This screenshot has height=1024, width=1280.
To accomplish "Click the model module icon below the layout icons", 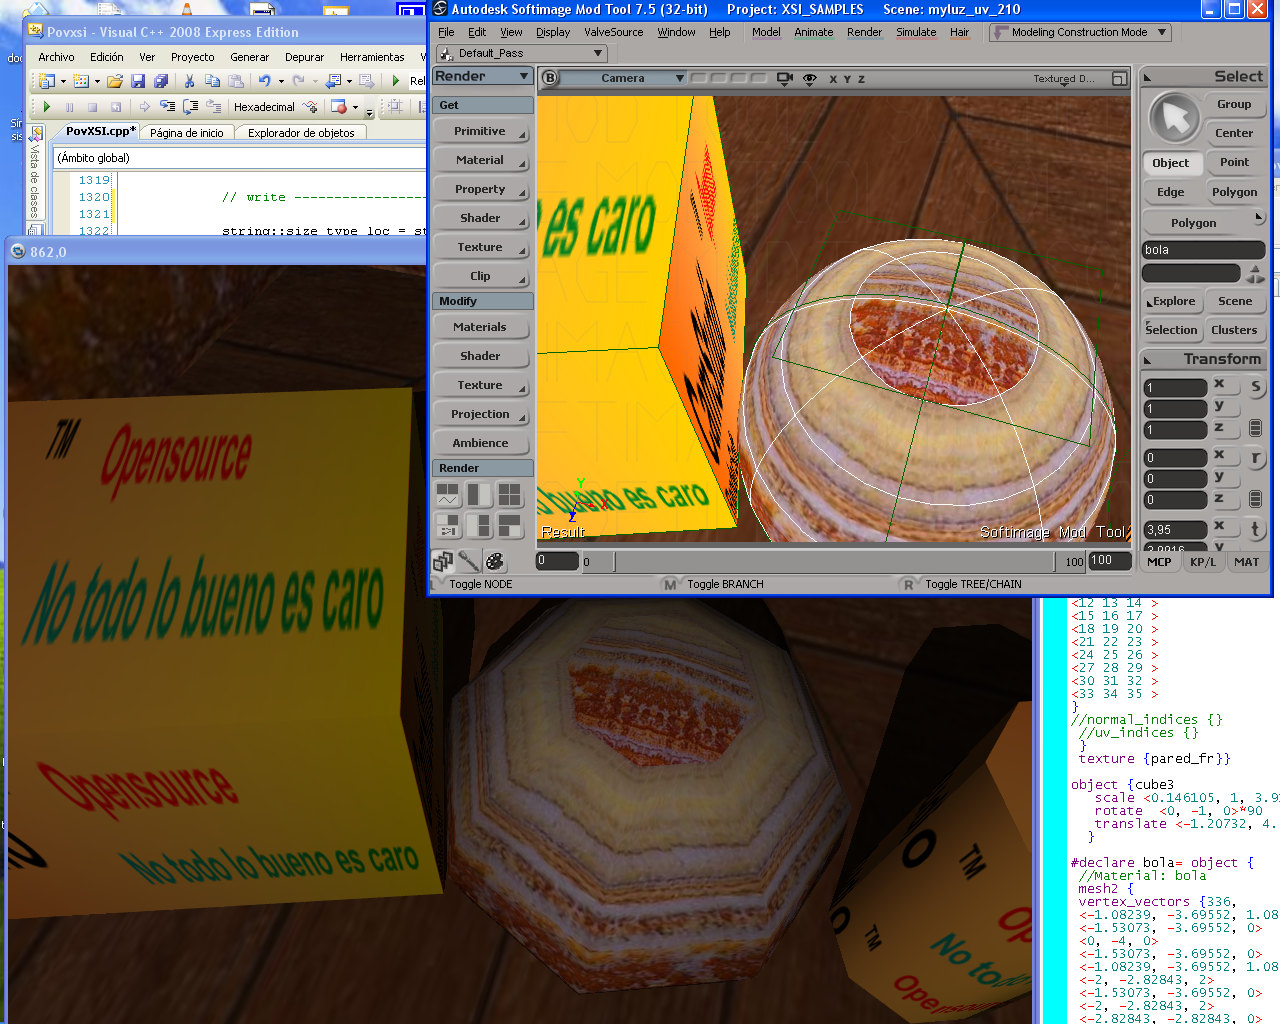I will click(x=443, y=561).
